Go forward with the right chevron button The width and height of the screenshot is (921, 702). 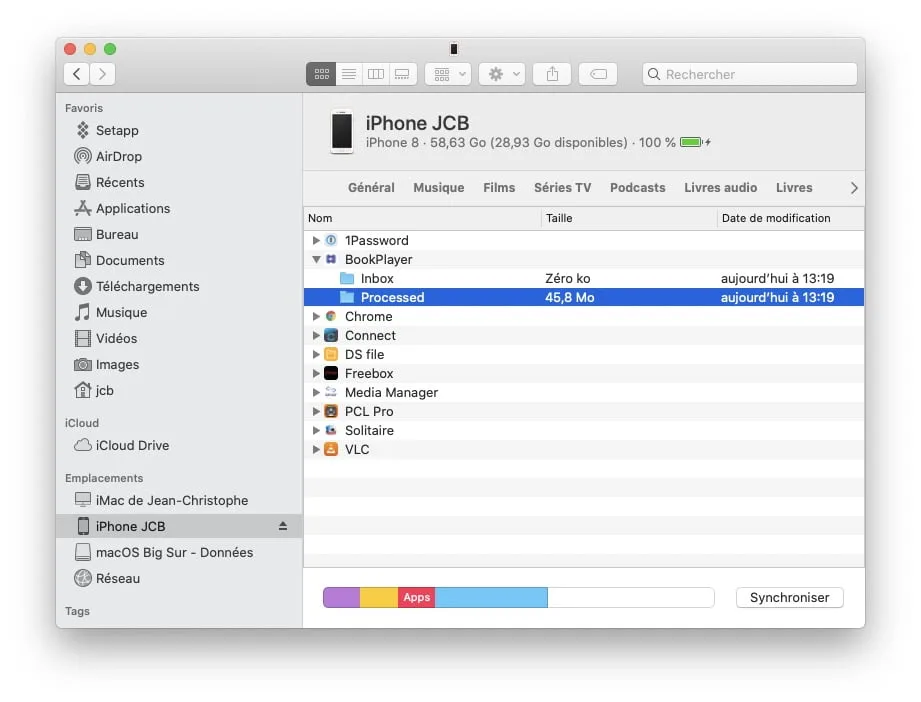point(102,74)
